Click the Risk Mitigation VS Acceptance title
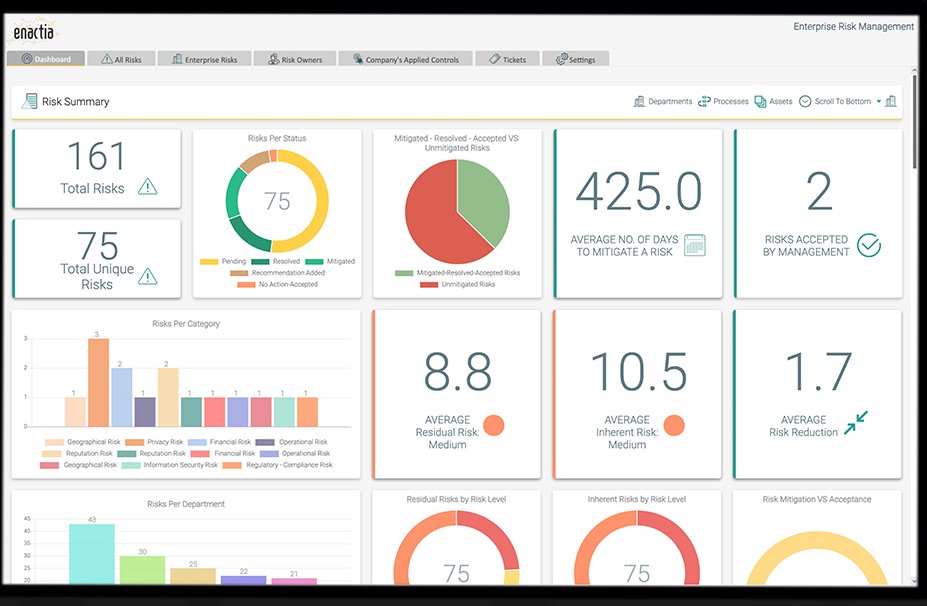The height and width of the screenshot is (606, 927). pyautogui.click(x=816, y=499)
